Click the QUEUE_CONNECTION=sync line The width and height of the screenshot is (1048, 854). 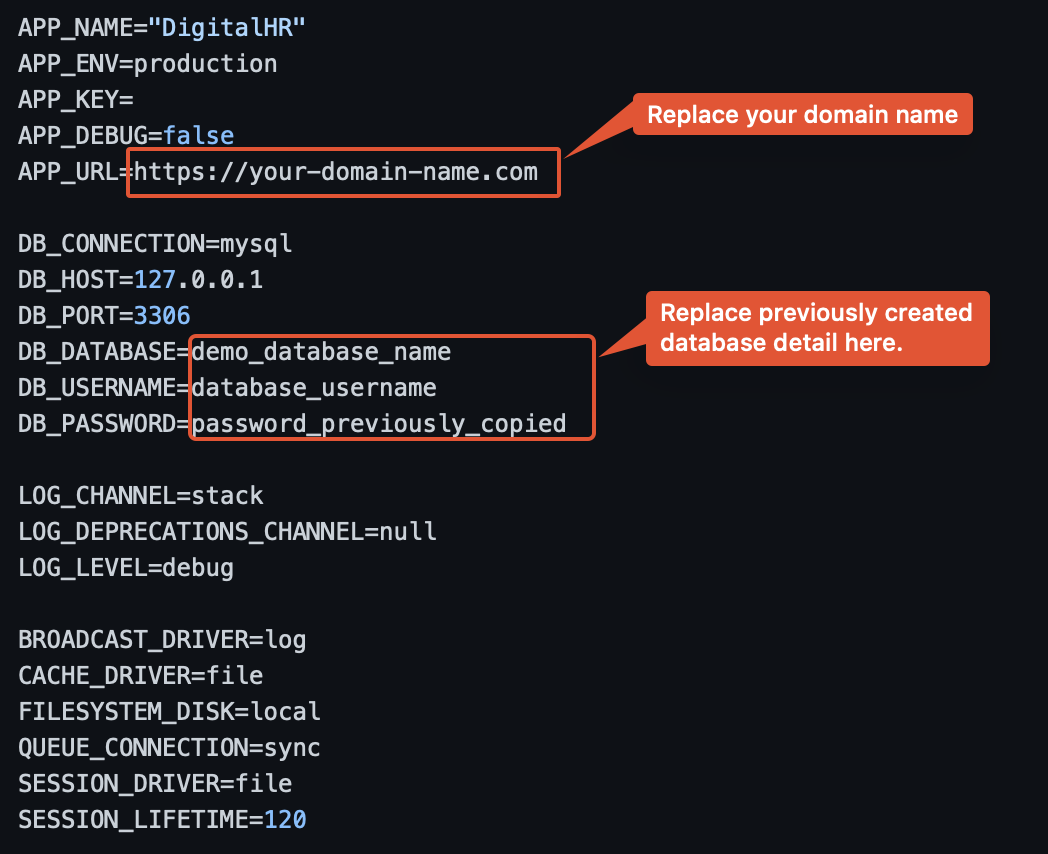click(169, 748)
